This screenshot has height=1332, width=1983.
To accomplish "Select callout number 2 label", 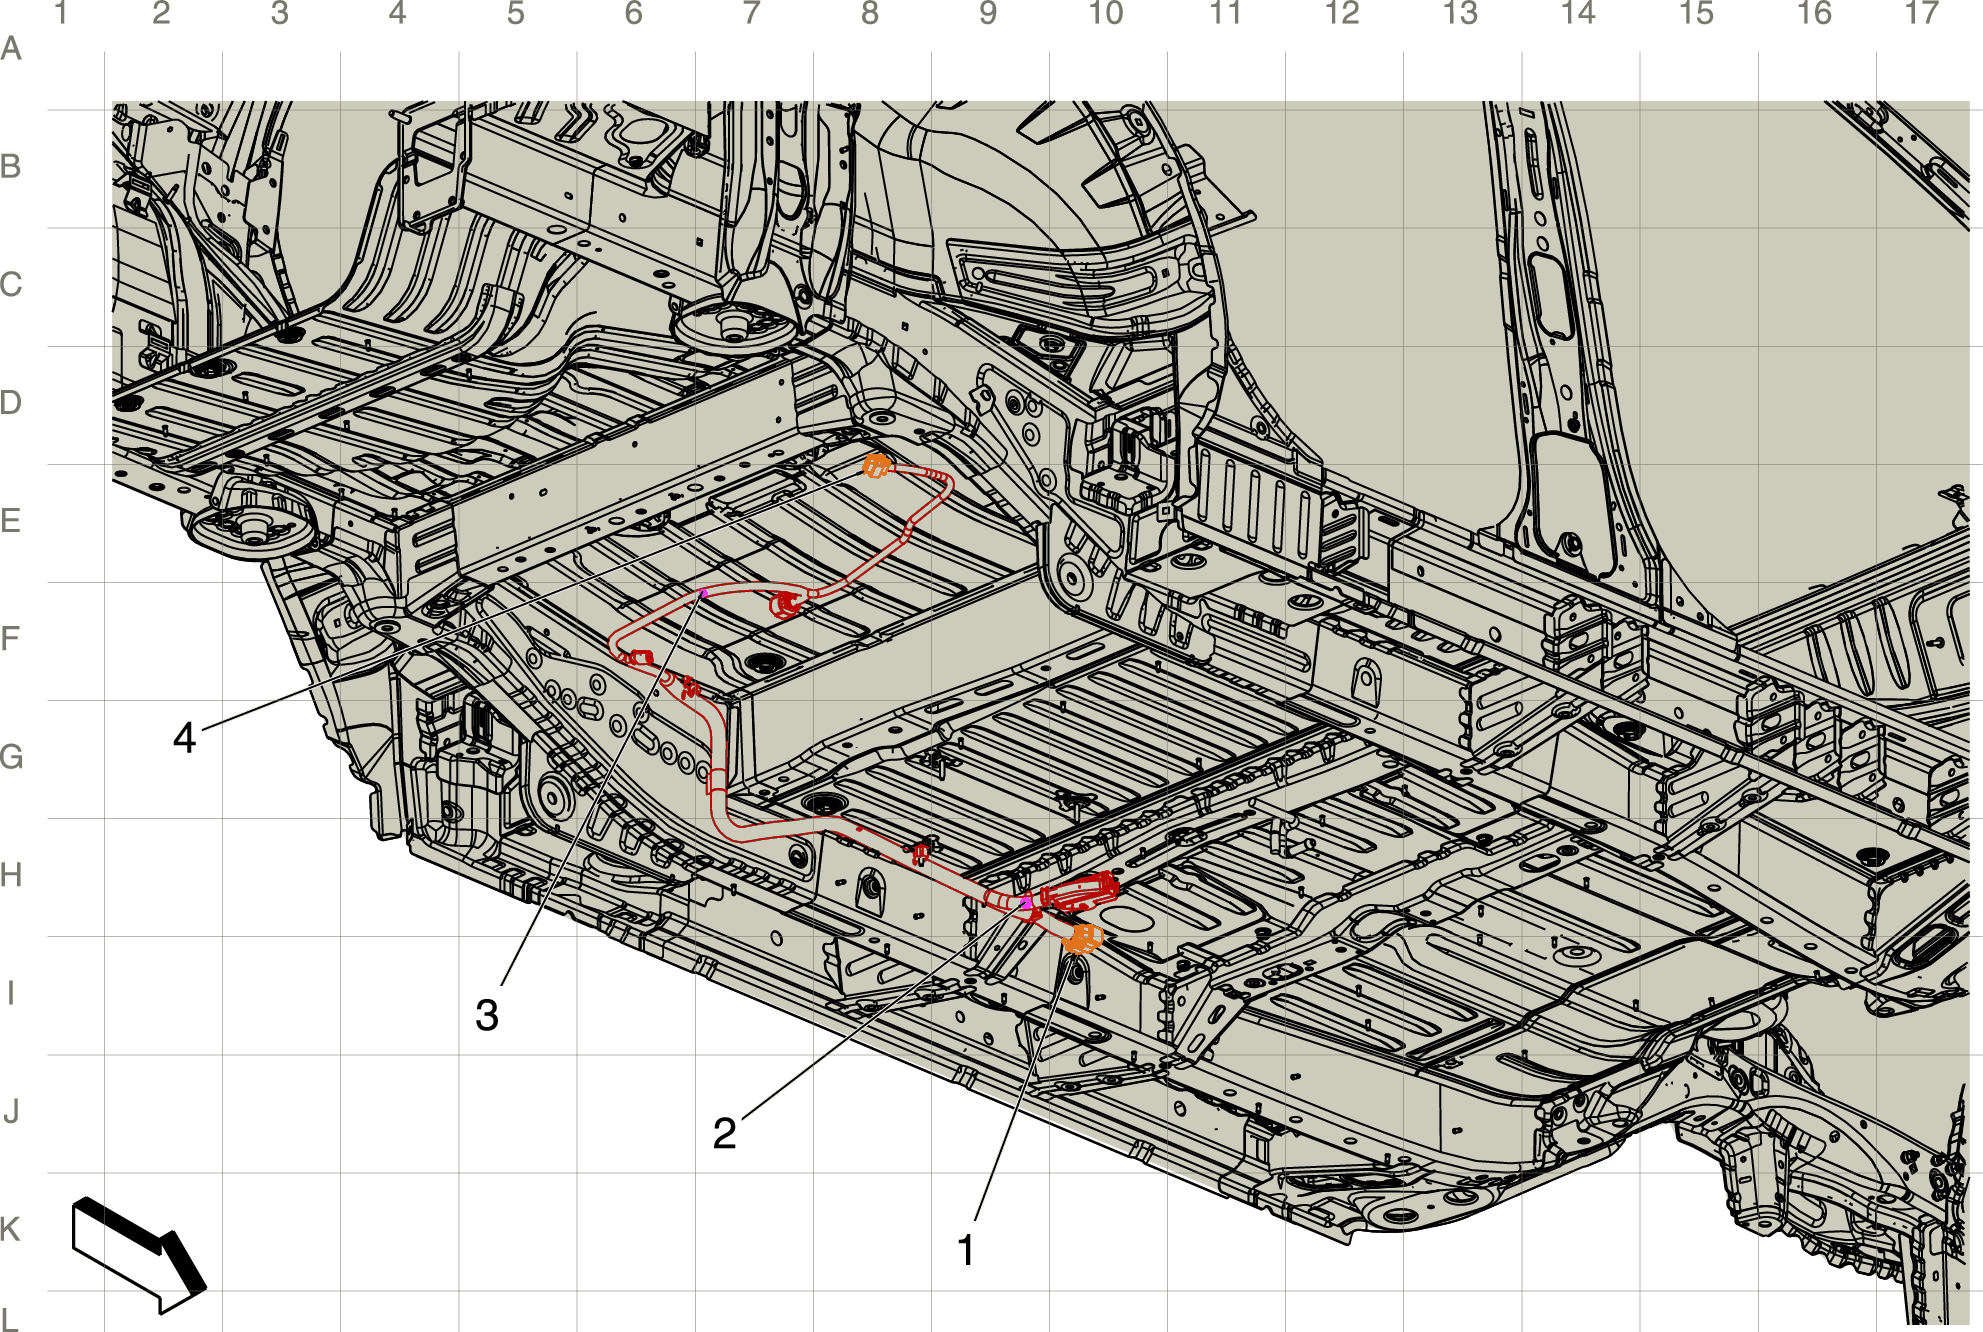I will (x=724, y=1133).
